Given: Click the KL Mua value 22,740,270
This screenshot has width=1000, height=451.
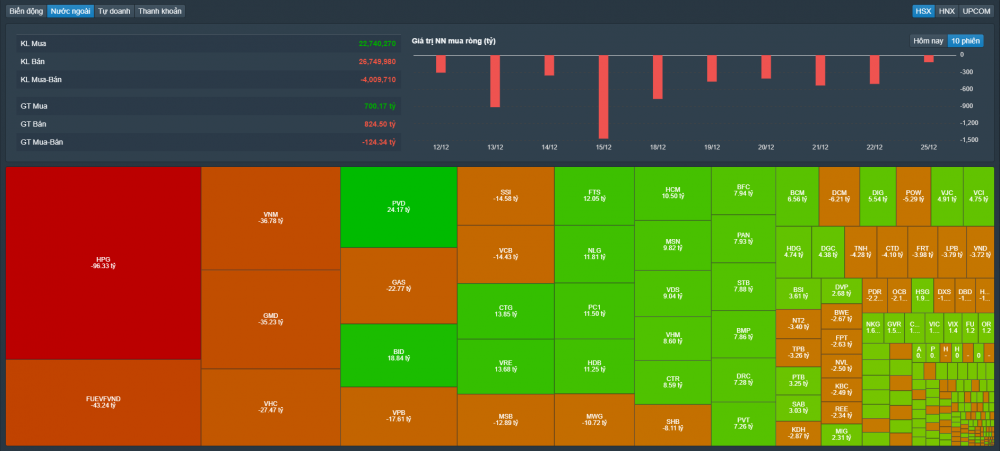Looking at the screenshot, I should [377, 44].
